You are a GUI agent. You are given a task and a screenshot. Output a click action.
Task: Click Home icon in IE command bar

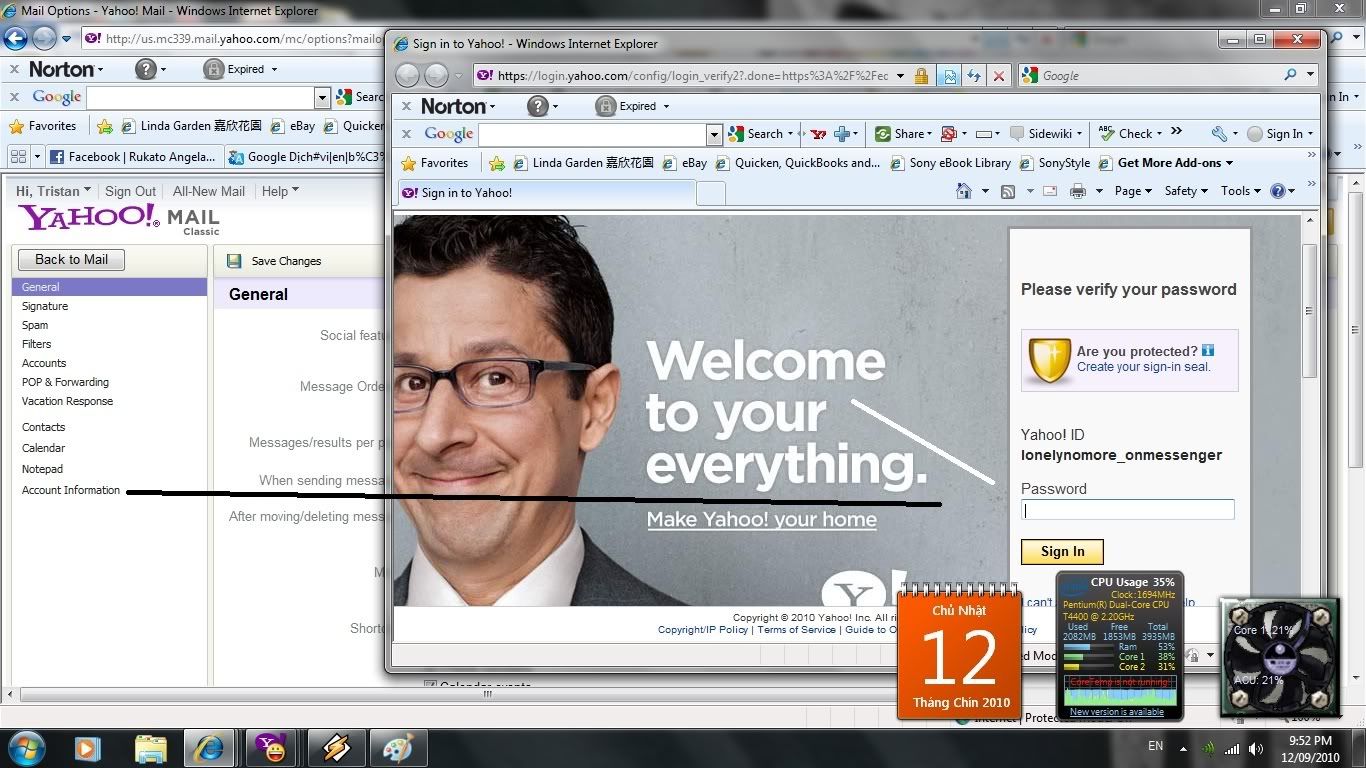[x=964, y=191]
